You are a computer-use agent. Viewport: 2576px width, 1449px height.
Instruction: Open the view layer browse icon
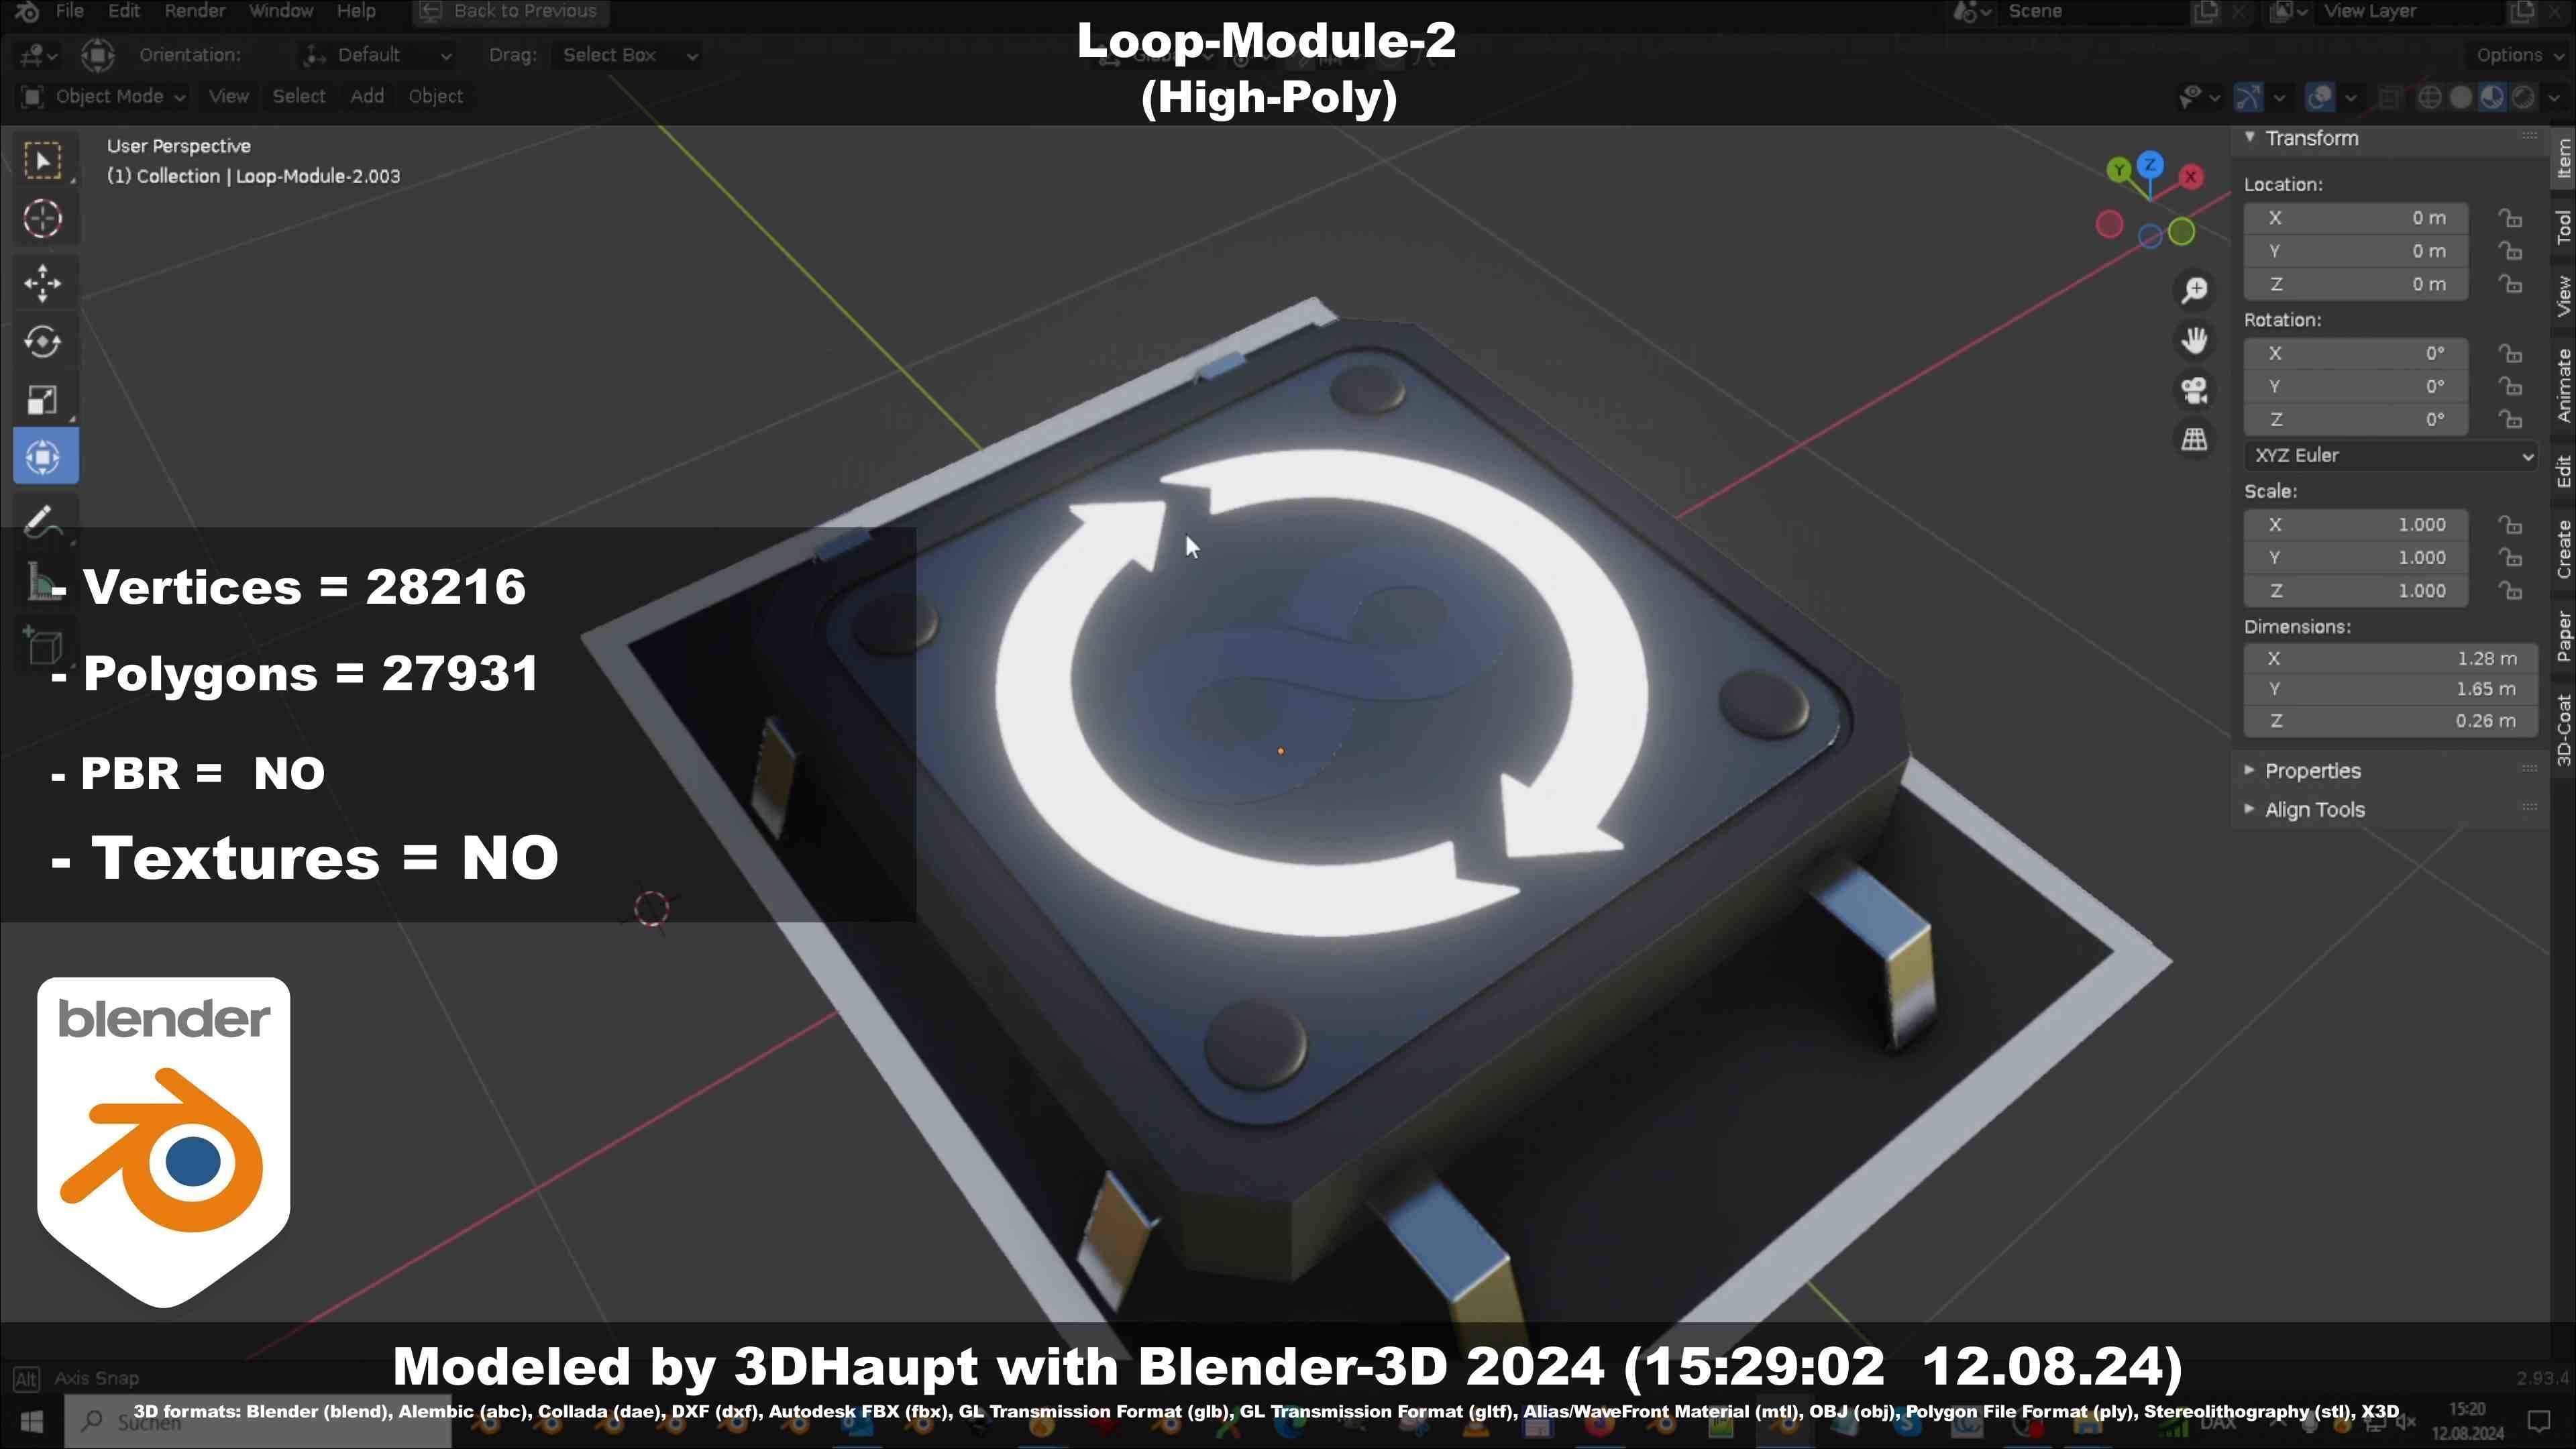point(2289,11)
